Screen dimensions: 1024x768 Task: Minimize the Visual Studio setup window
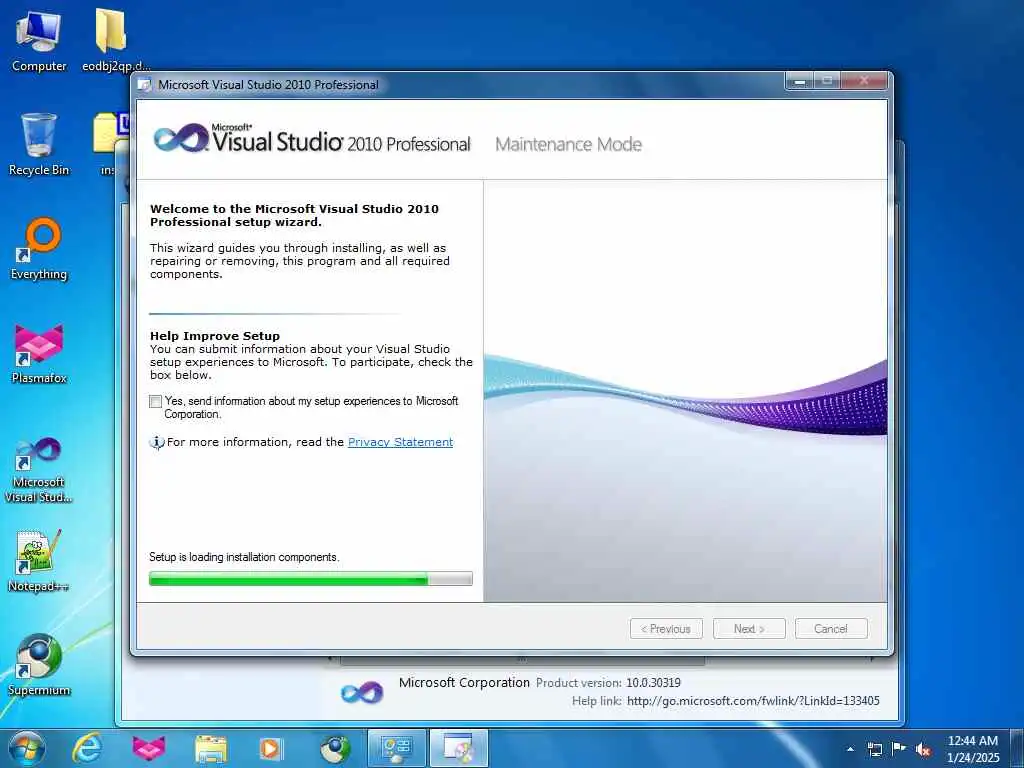point(799,81)
